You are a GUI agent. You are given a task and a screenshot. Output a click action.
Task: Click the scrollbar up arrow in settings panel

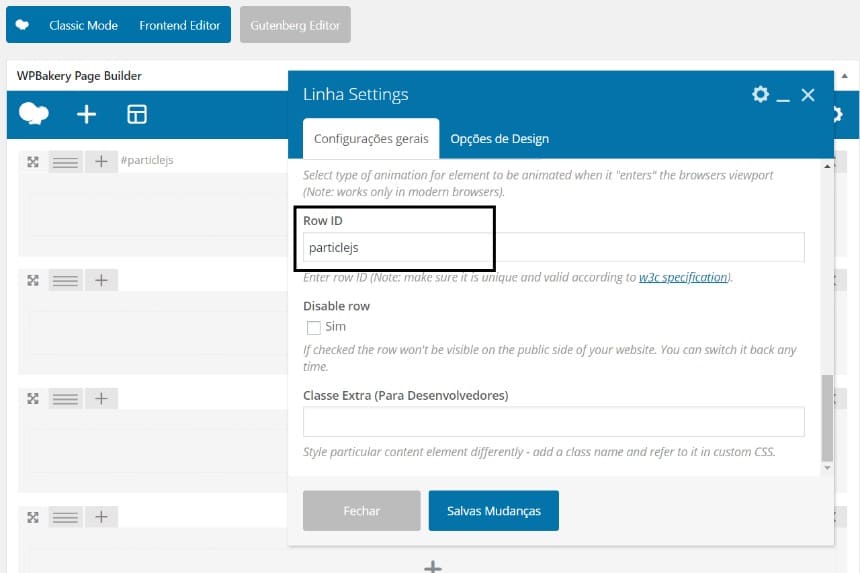827,166
